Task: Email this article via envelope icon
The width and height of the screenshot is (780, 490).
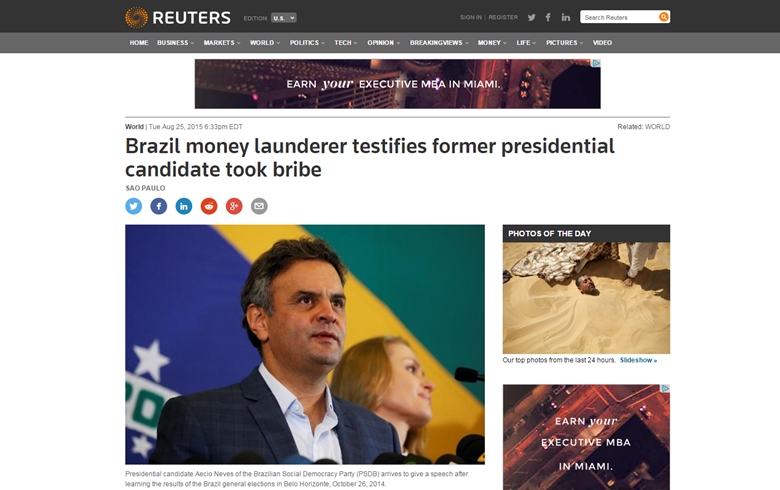Action: click(x=259, y=206)
